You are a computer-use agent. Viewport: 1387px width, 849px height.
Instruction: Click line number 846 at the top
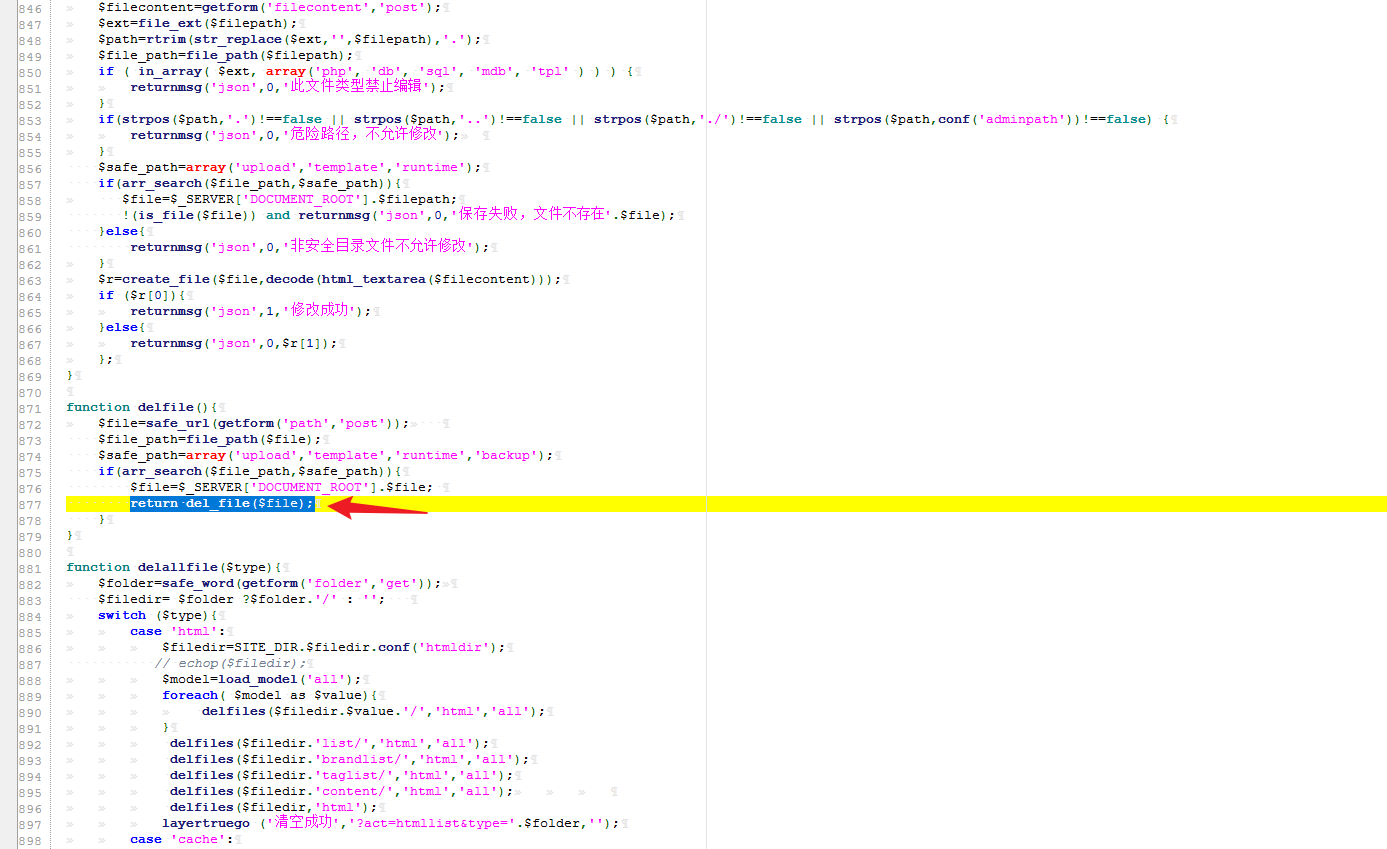(x=30, y=7)
